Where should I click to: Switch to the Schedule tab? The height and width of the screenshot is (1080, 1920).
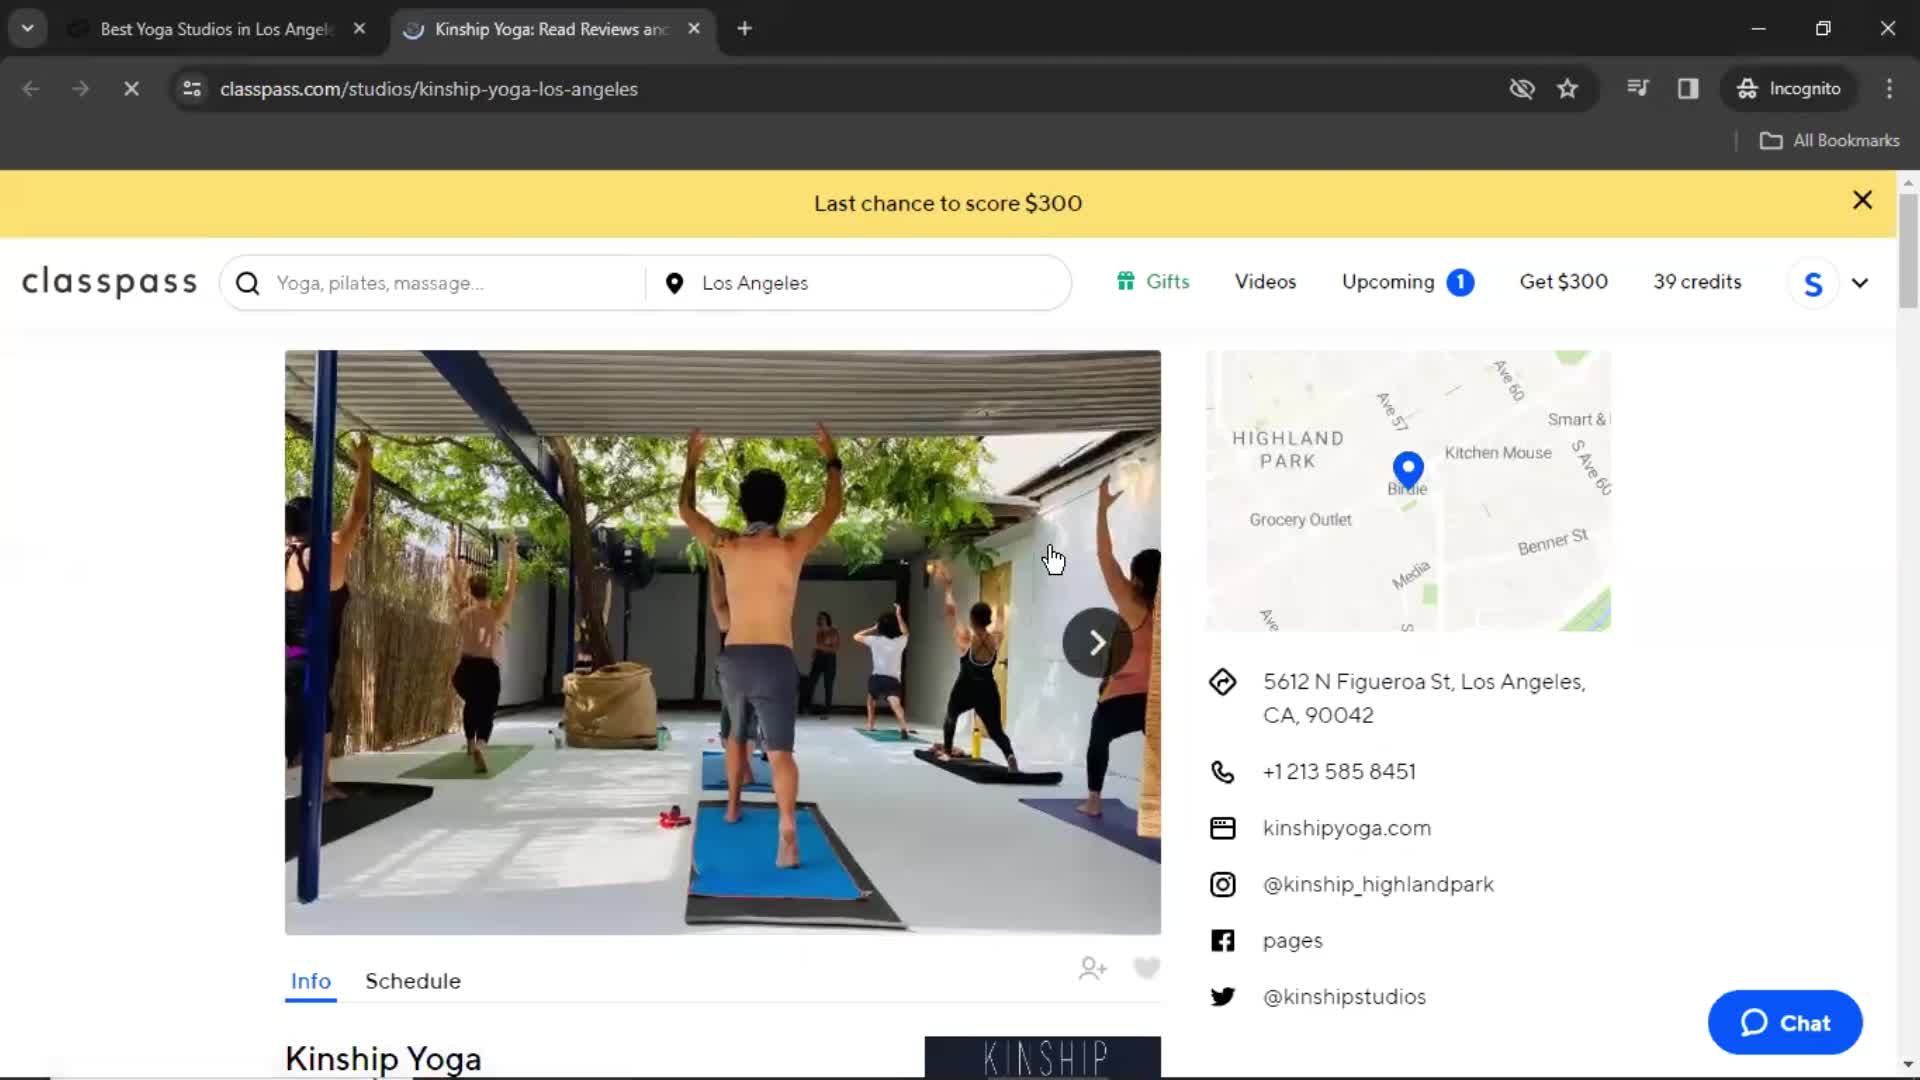[413, 981]
